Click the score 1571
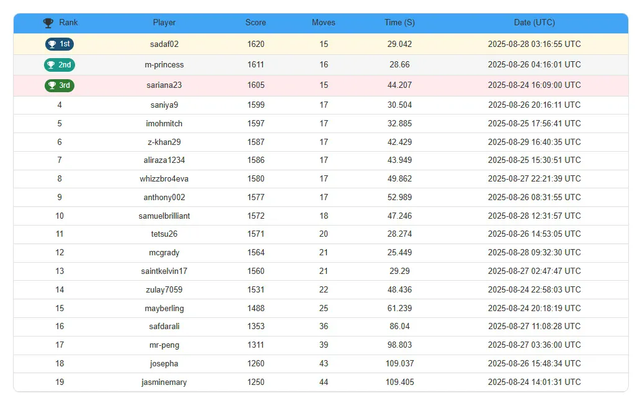The width and height of the screenshot is (640, 399). click(x=256, y=234)
